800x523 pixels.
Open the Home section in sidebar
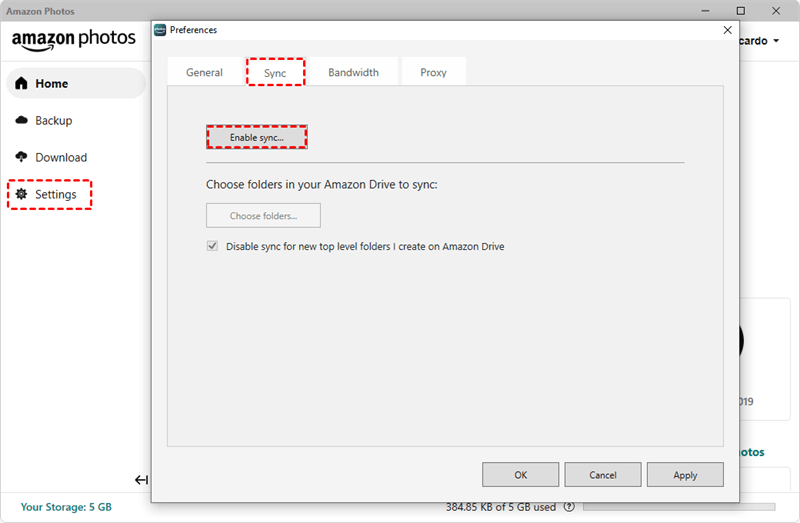click(x=76, y=83)
